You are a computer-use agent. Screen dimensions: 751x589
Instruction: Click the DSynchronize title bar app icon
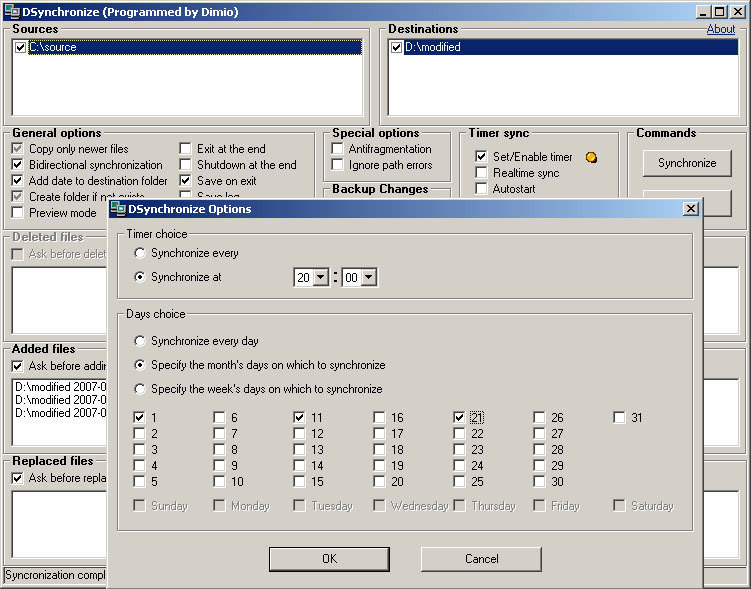tap(11, 11)
